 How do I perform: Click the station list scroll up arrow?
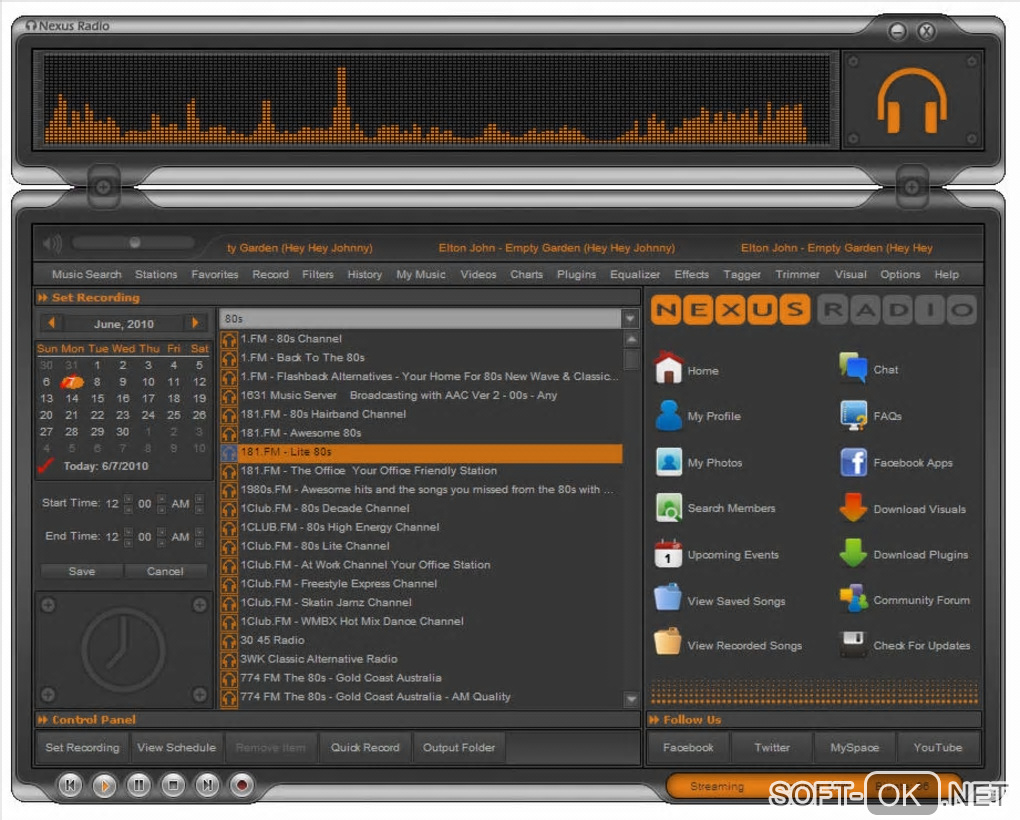tap(631, 339)
